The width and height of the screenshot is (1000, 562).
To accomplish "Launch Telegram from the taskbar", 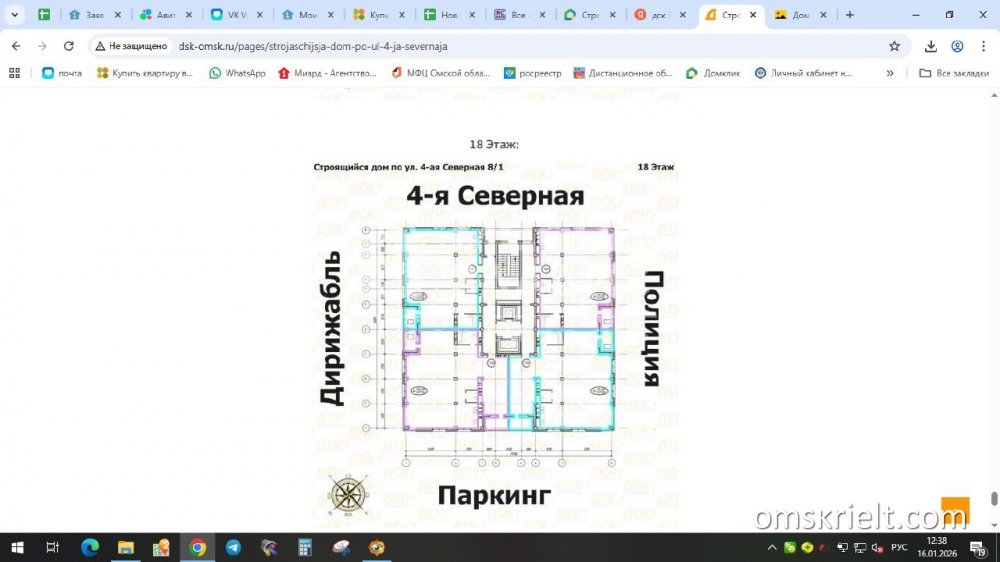I will 233,547.
